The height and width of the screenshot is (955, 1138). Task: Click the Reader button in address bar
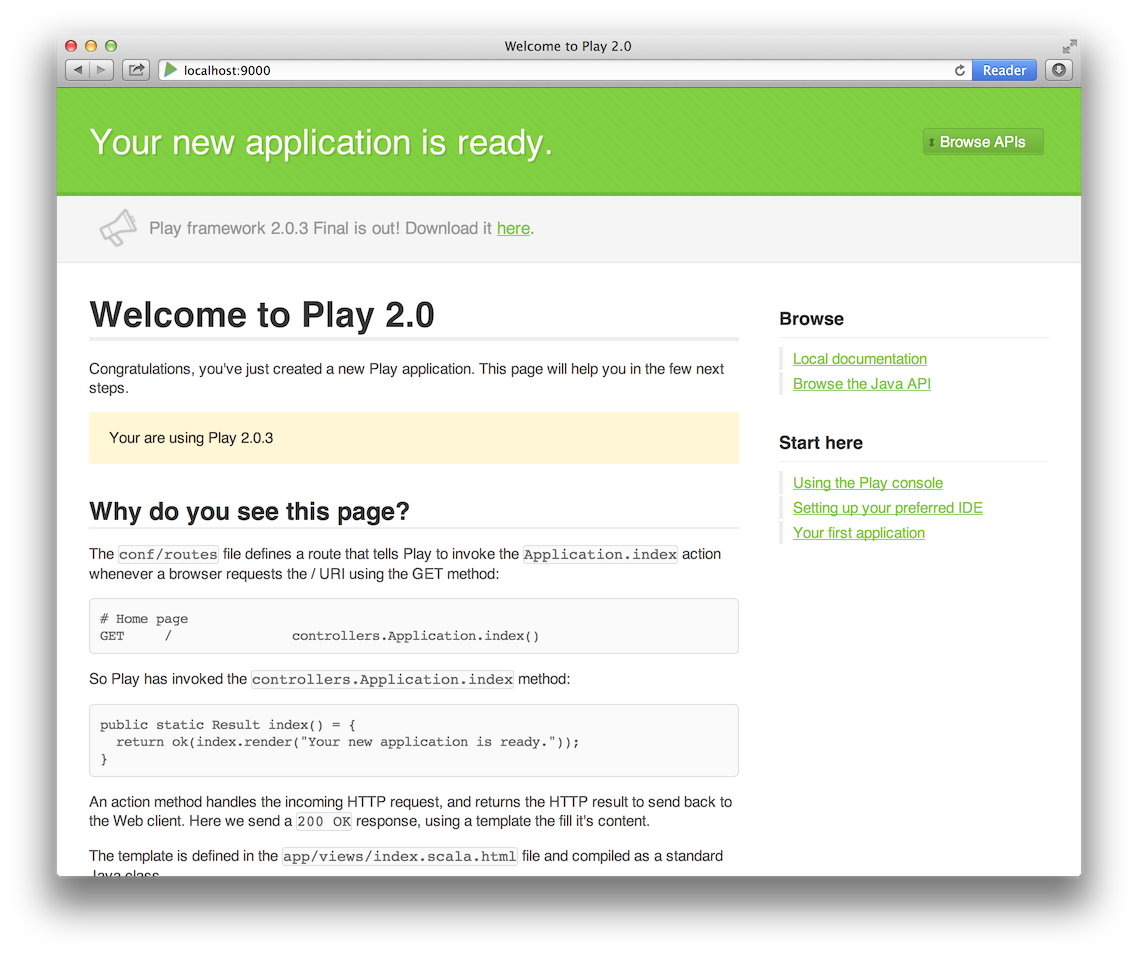(x=1004, y=70)
